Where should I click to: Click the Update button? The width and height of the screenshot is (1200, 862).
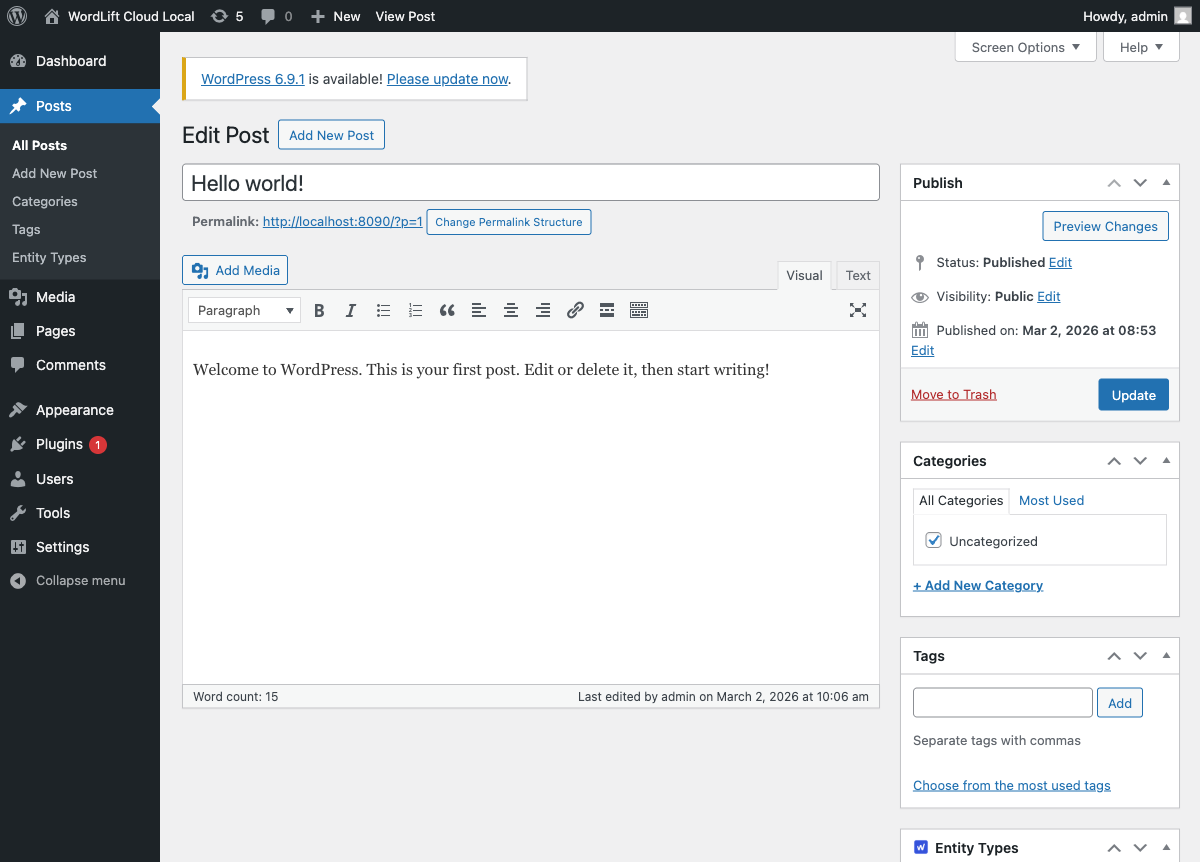(1133, 394)
